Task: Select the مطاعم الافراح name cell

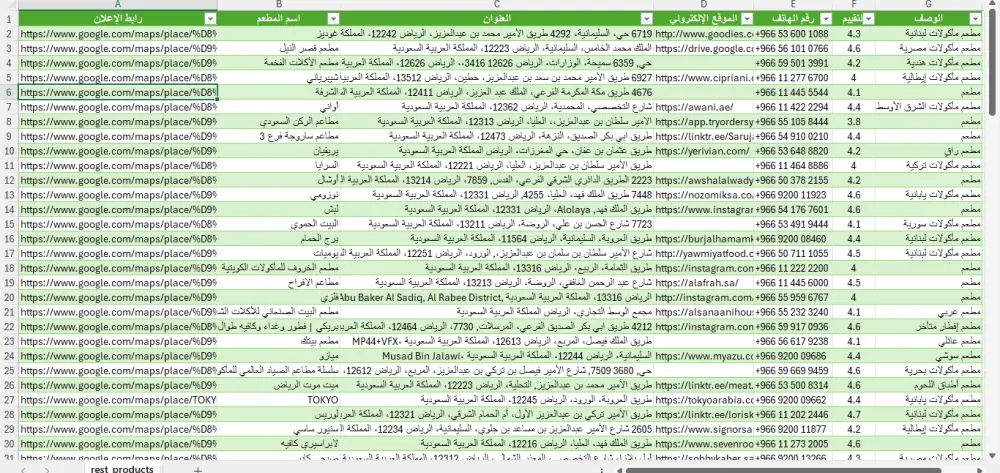Action: click(x=279, y=282)
